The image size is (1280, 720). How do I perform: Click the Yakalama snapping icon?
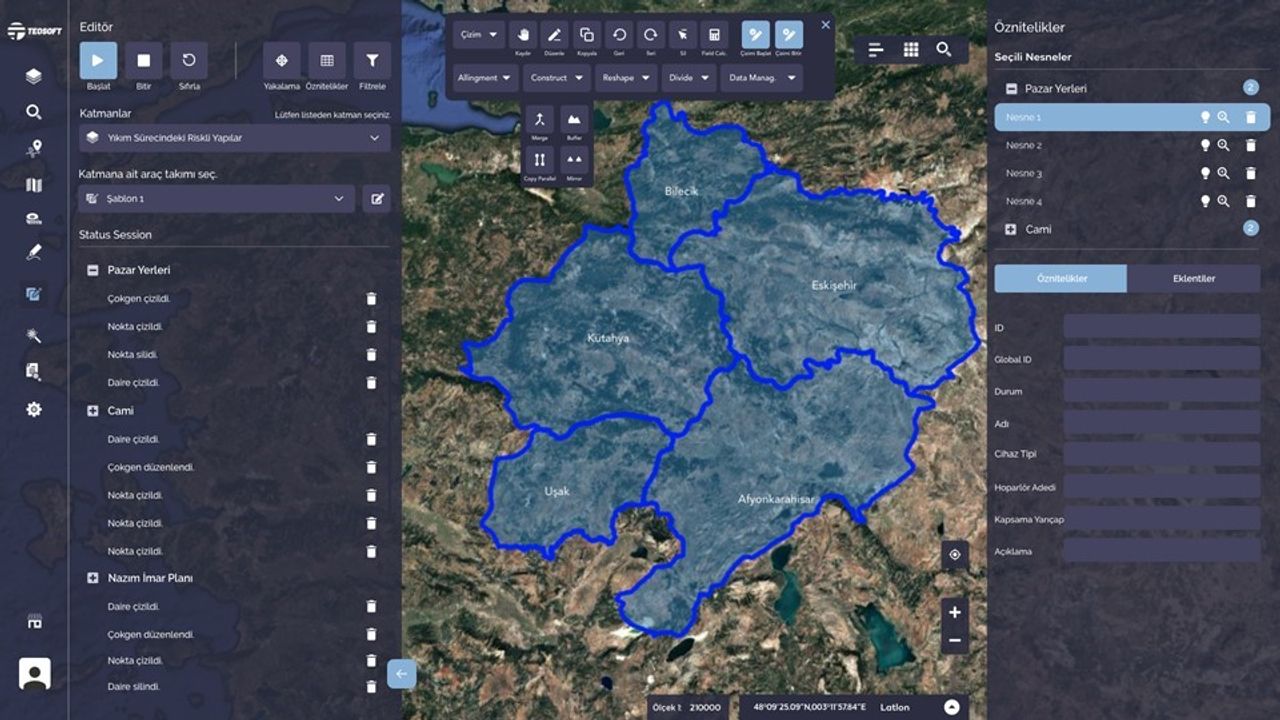point(282,61)
